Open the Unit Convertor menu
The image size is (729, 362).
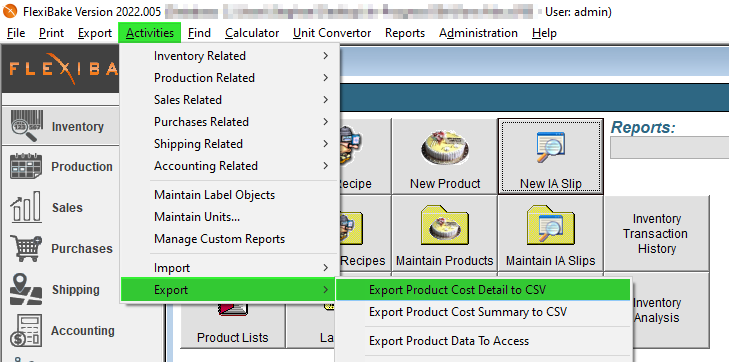[332, 33]
